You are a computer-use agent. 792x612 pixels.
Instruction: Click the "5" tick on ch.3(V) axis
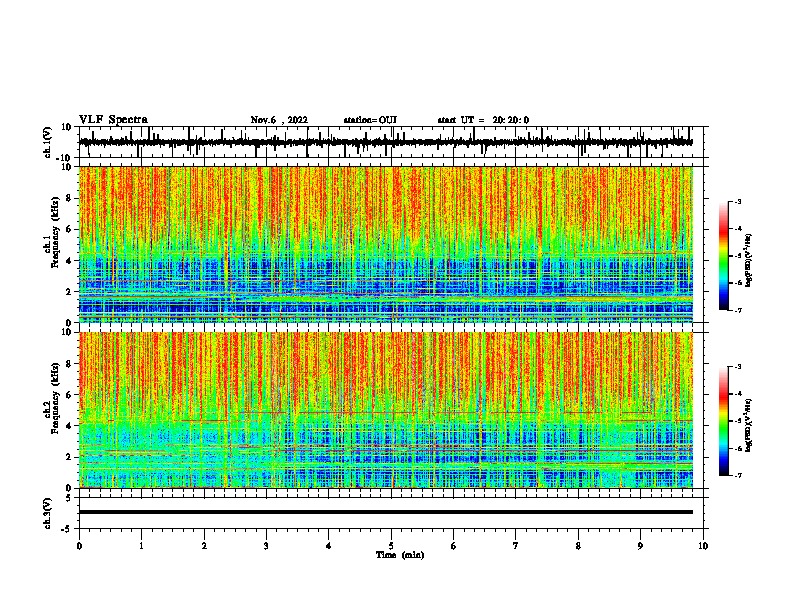[69, 497]
